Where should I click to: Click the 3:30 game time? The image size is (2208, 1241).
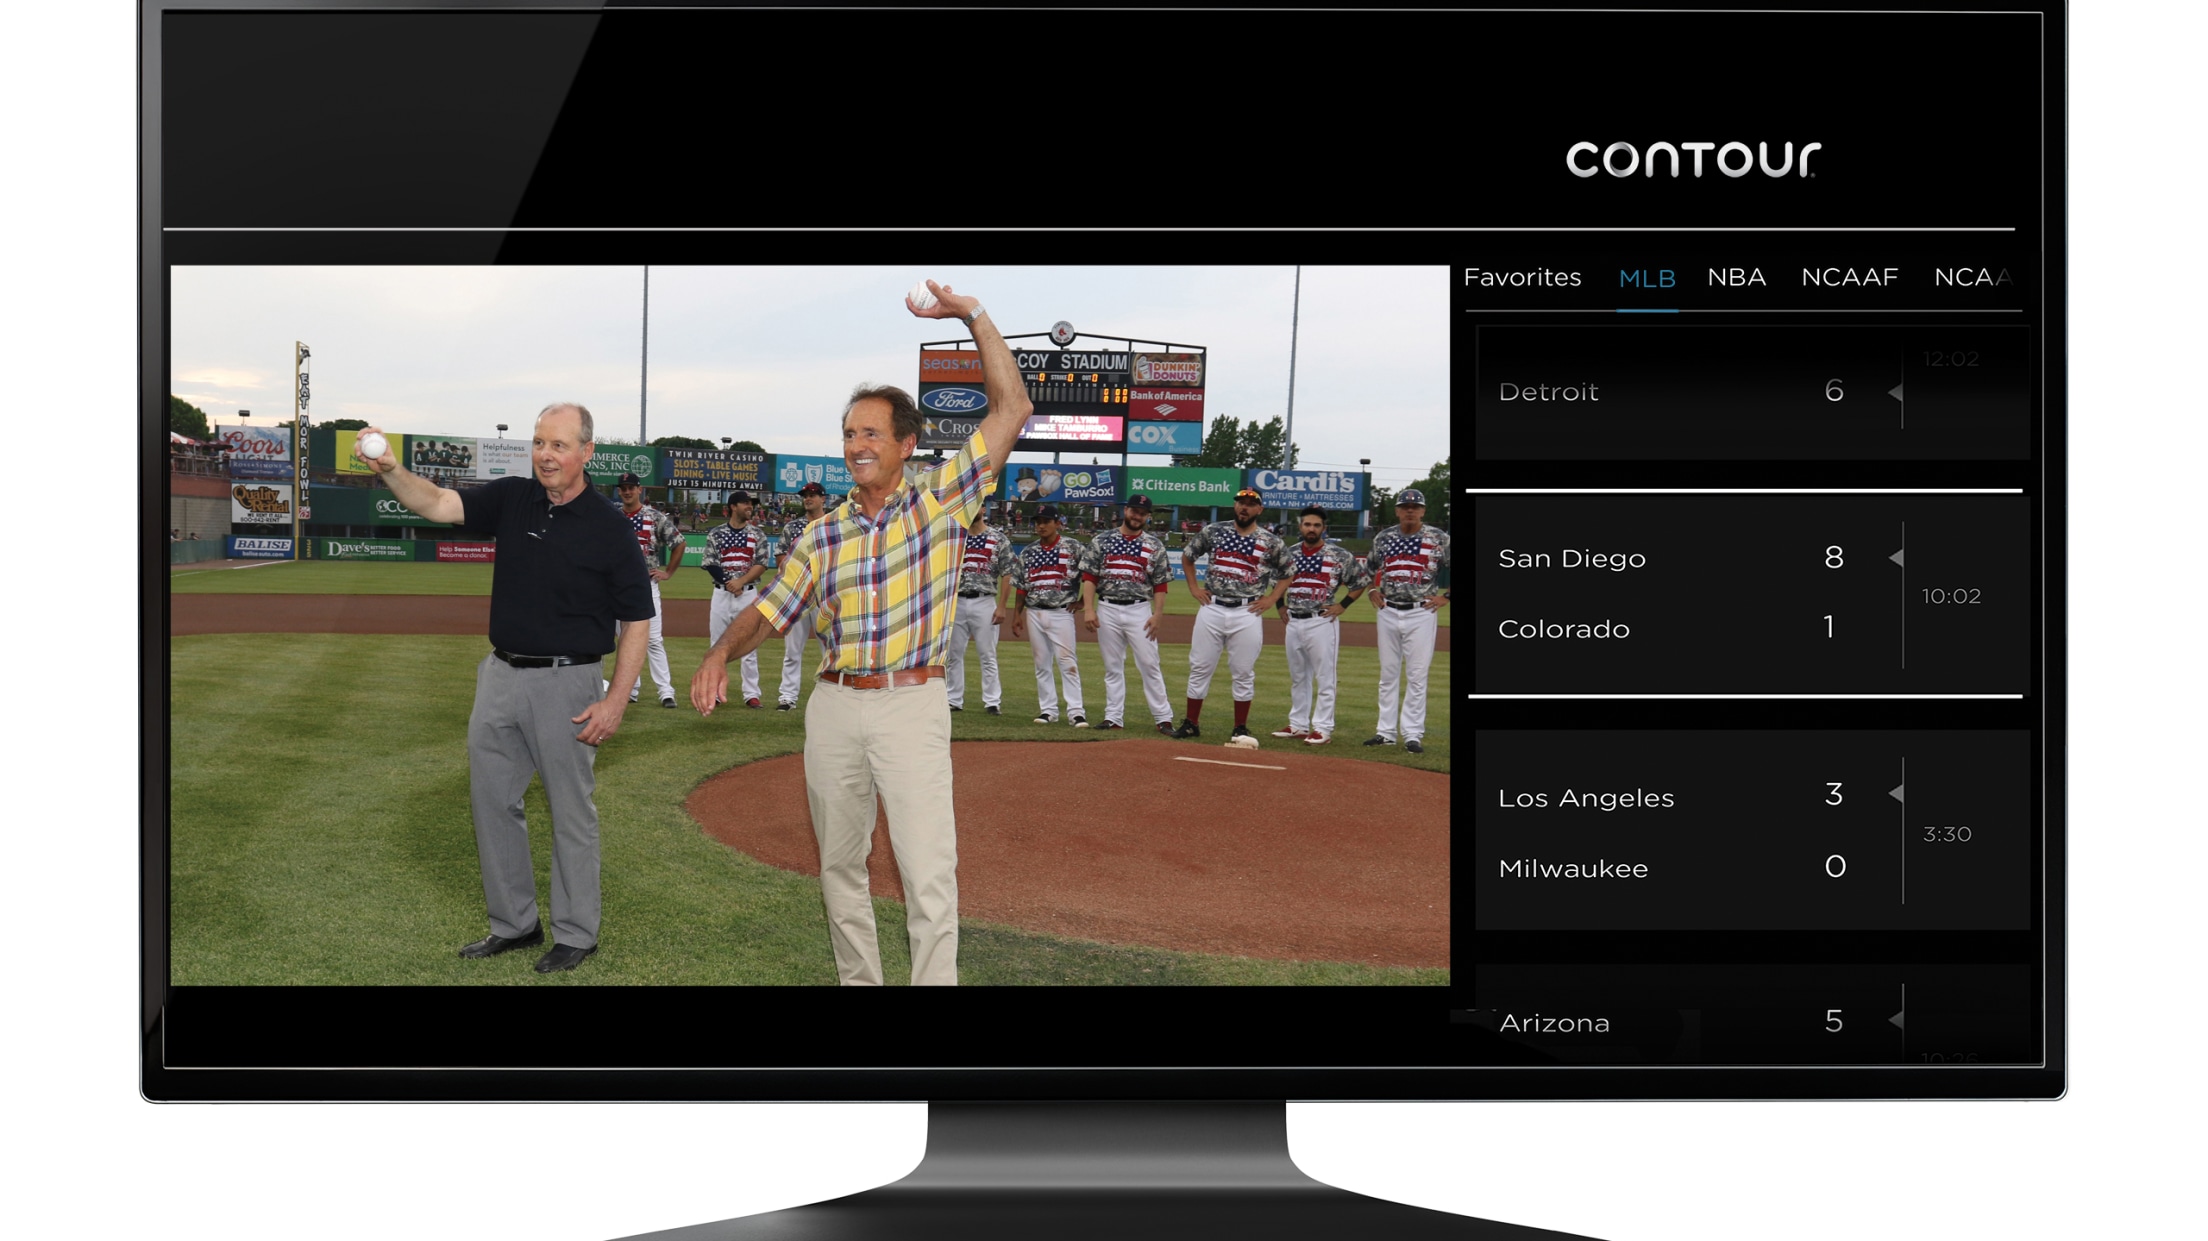click(x=1946, y=834)
